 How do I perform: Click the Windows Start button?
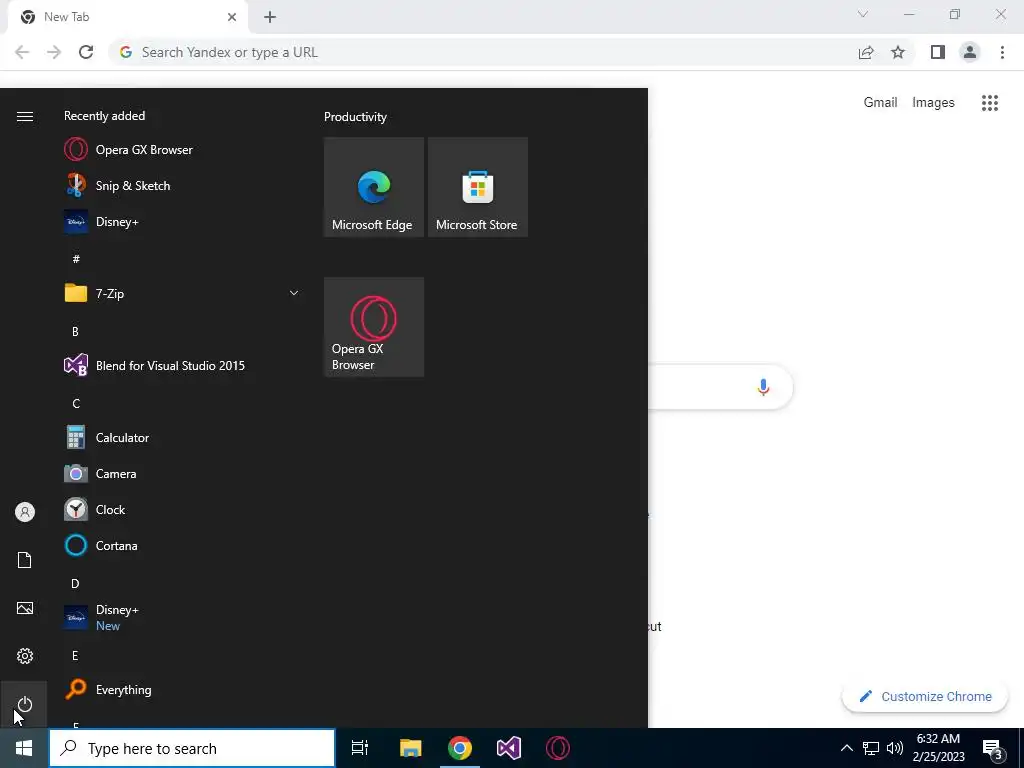tap(24, 748)
